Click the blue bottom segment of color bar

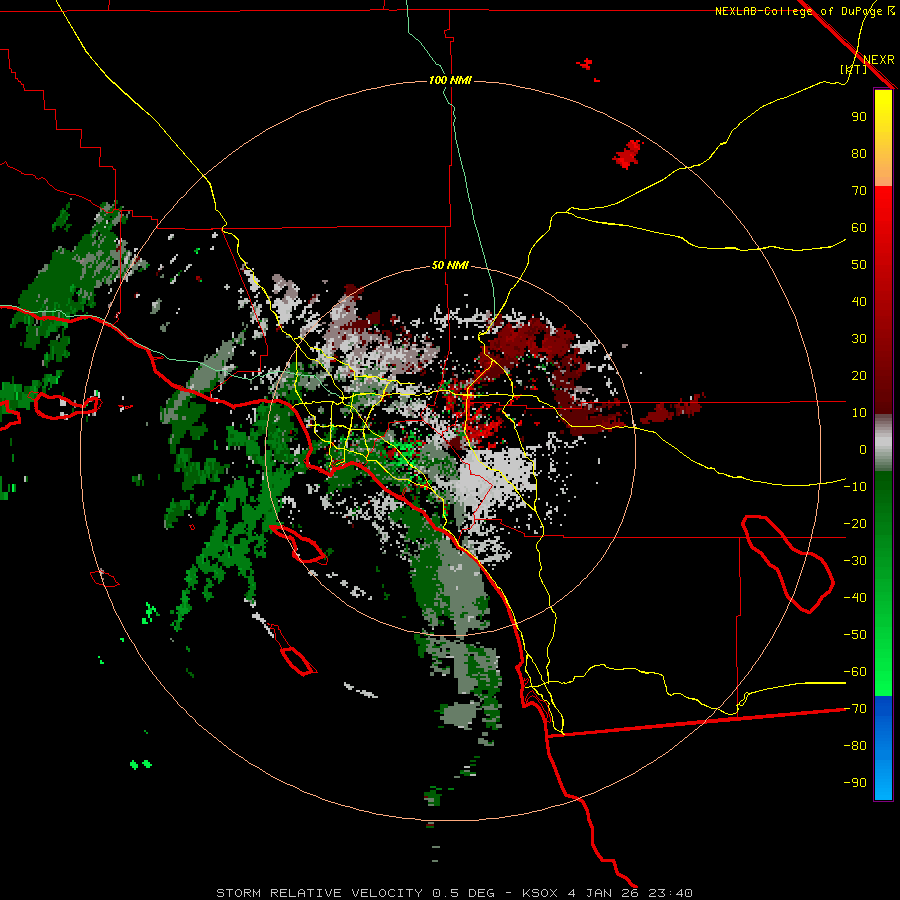click(883, 748)
